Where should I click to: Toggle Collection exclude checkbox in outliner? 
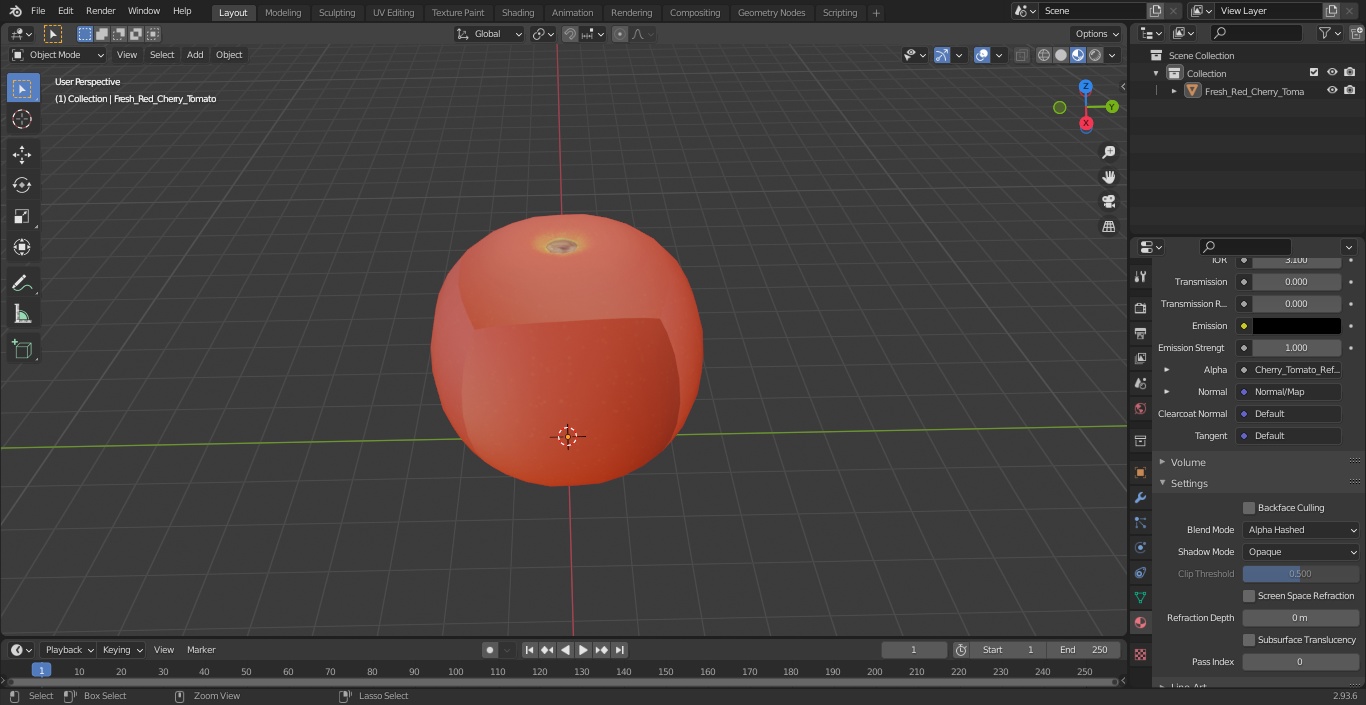click(1314, 73)
